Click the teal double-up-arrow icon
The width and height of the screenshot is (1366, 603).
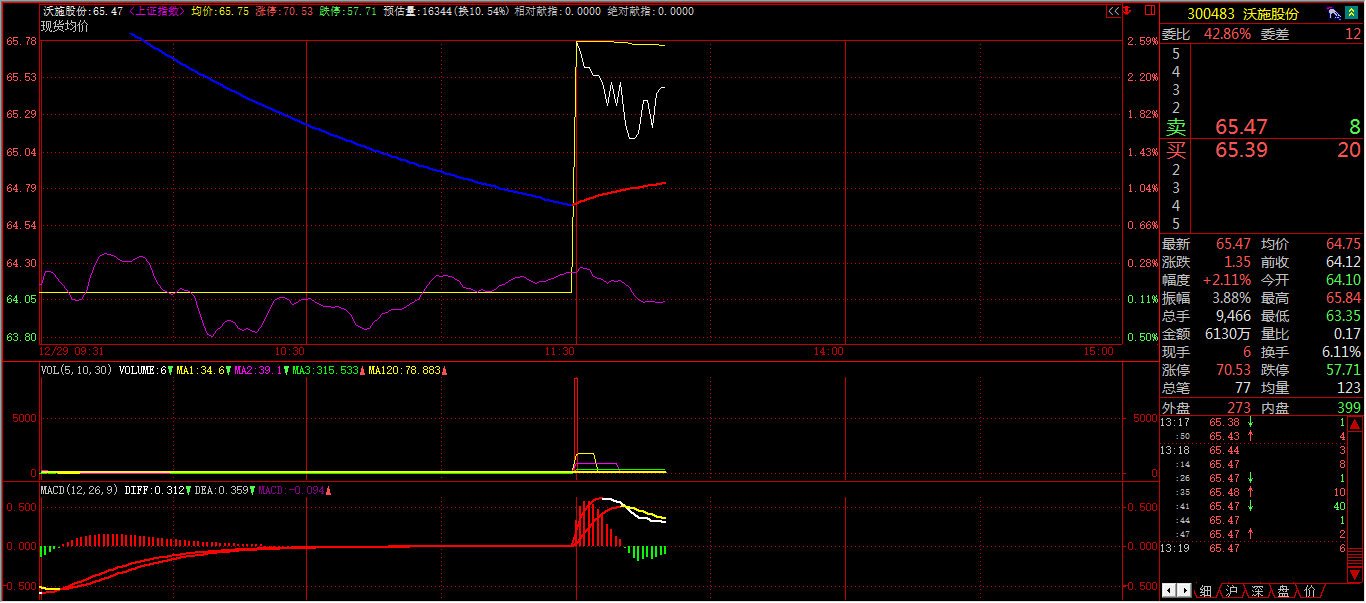point(1353,14)
